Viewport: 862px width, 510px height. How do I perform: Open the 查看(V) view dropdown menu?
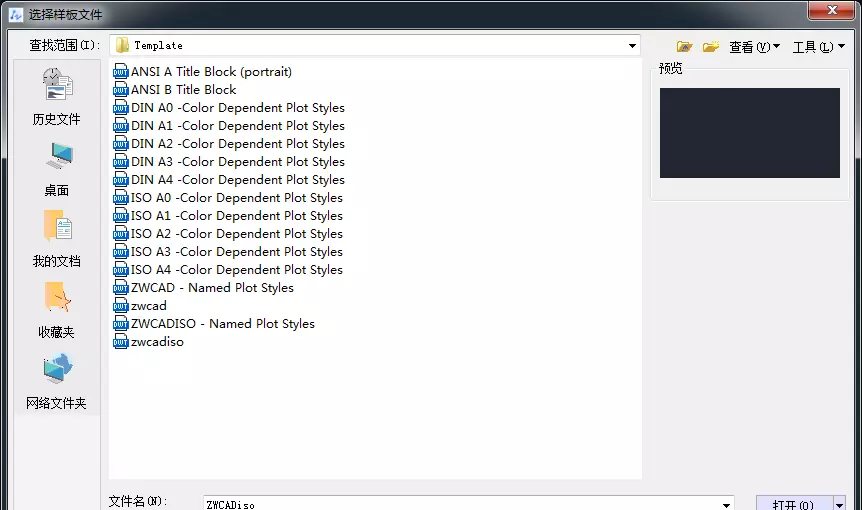[x=754, y=47]
